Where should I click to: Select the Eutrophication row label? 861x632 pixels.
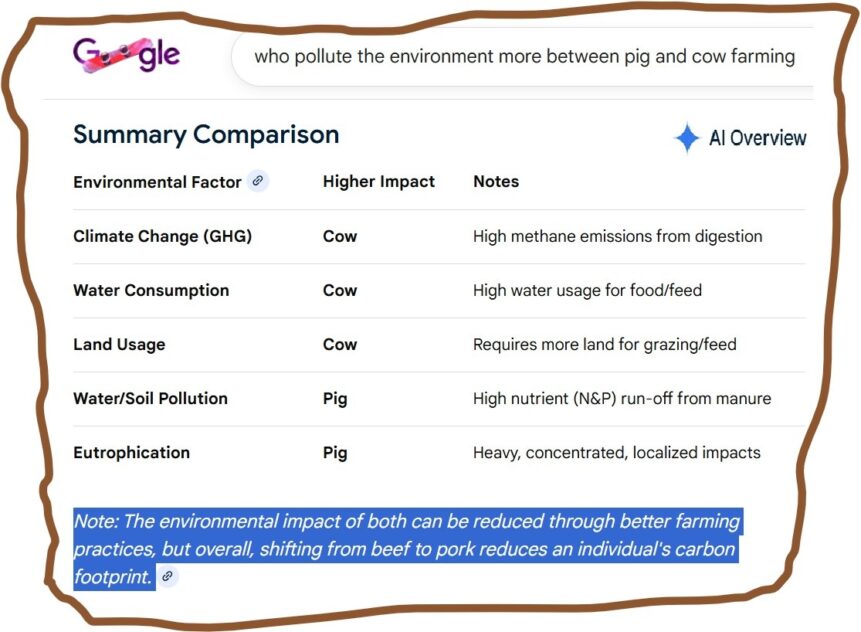[131, 453]
